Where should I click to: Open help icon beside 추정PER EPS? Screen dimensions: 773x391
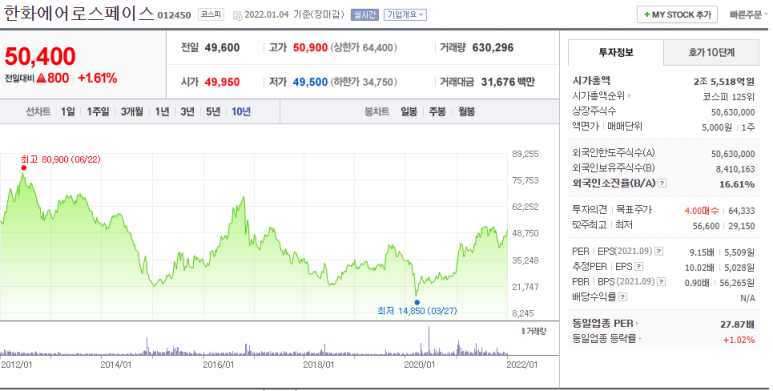click(638, 267)
